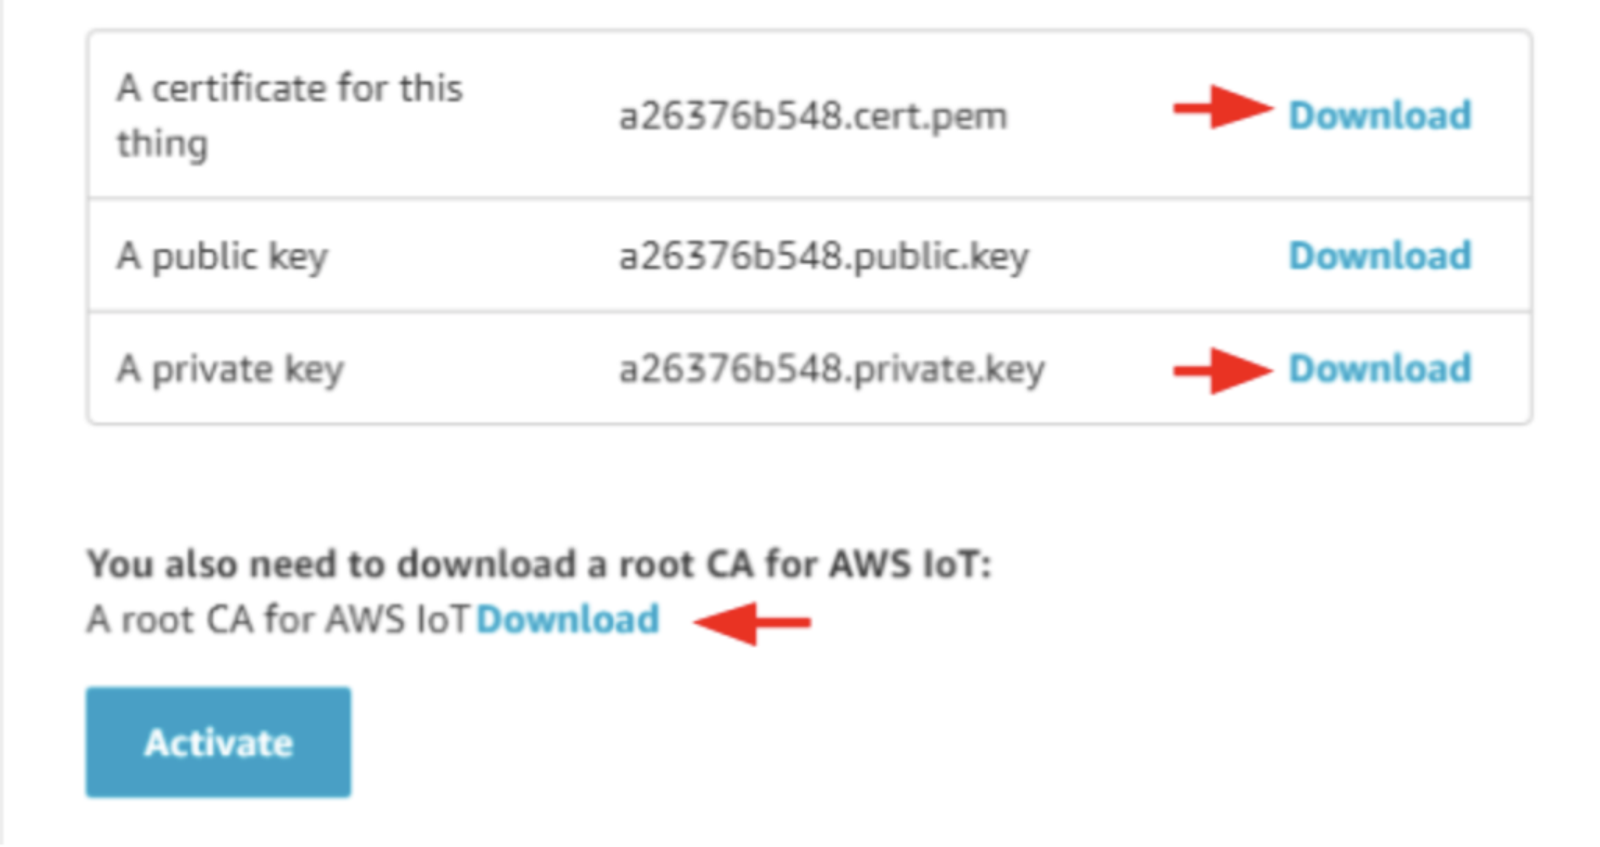Click the label "A certificate for this thing"

click(289, 114)
